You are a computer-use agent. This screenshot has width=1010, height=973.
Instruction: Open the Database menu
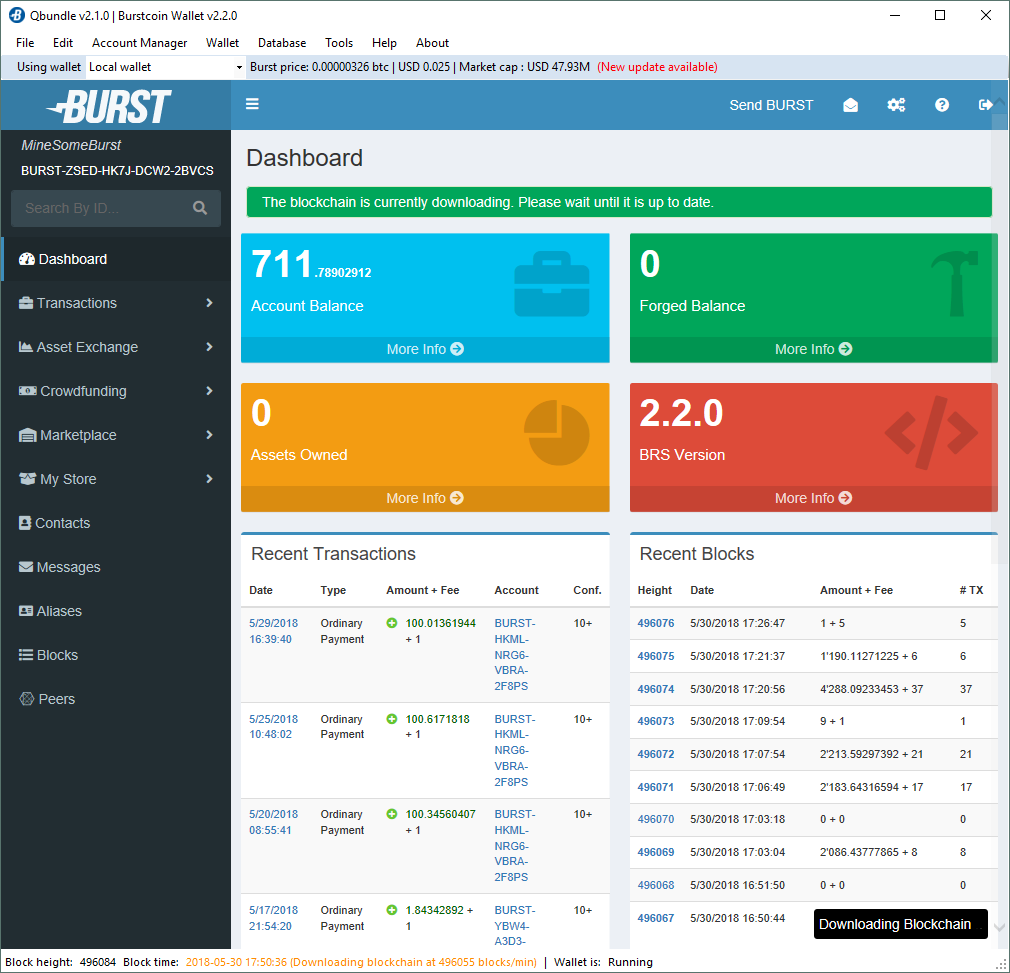tap(282, 43)
